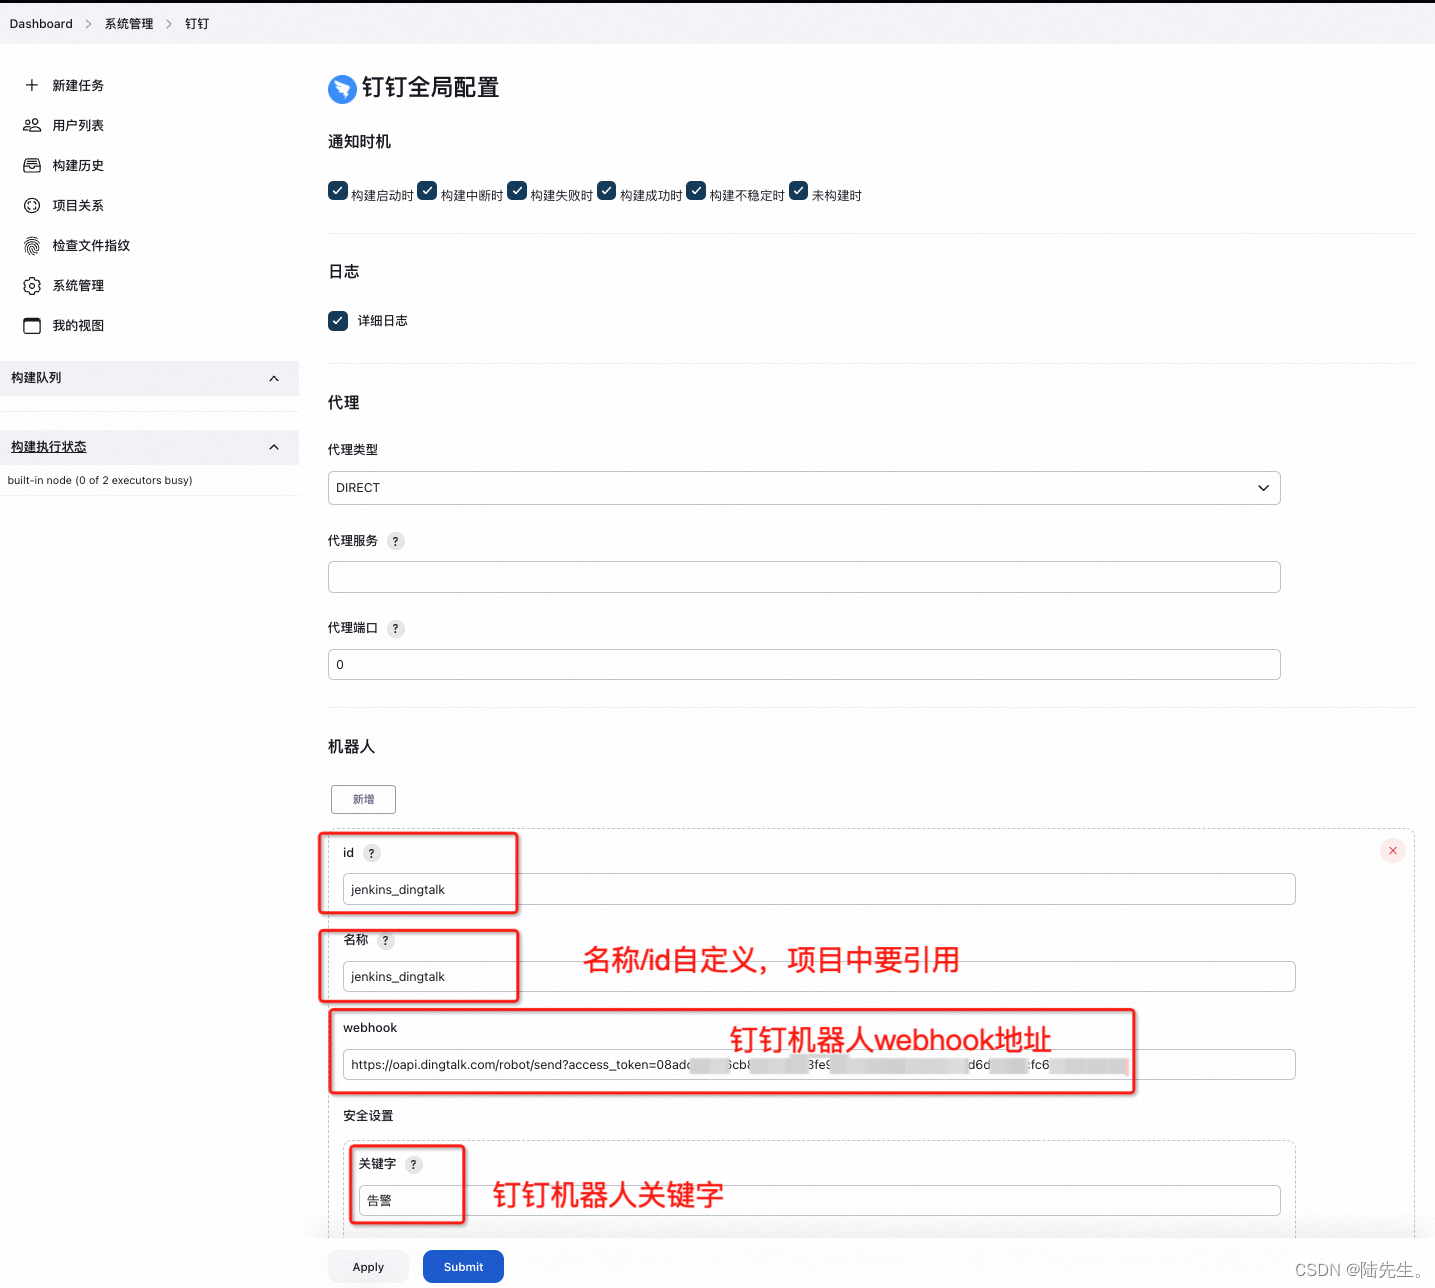Viewport: 1435px width, 1288px height.
Task: Open 用户列表 in the sidebar
Action: pos(78,125)
